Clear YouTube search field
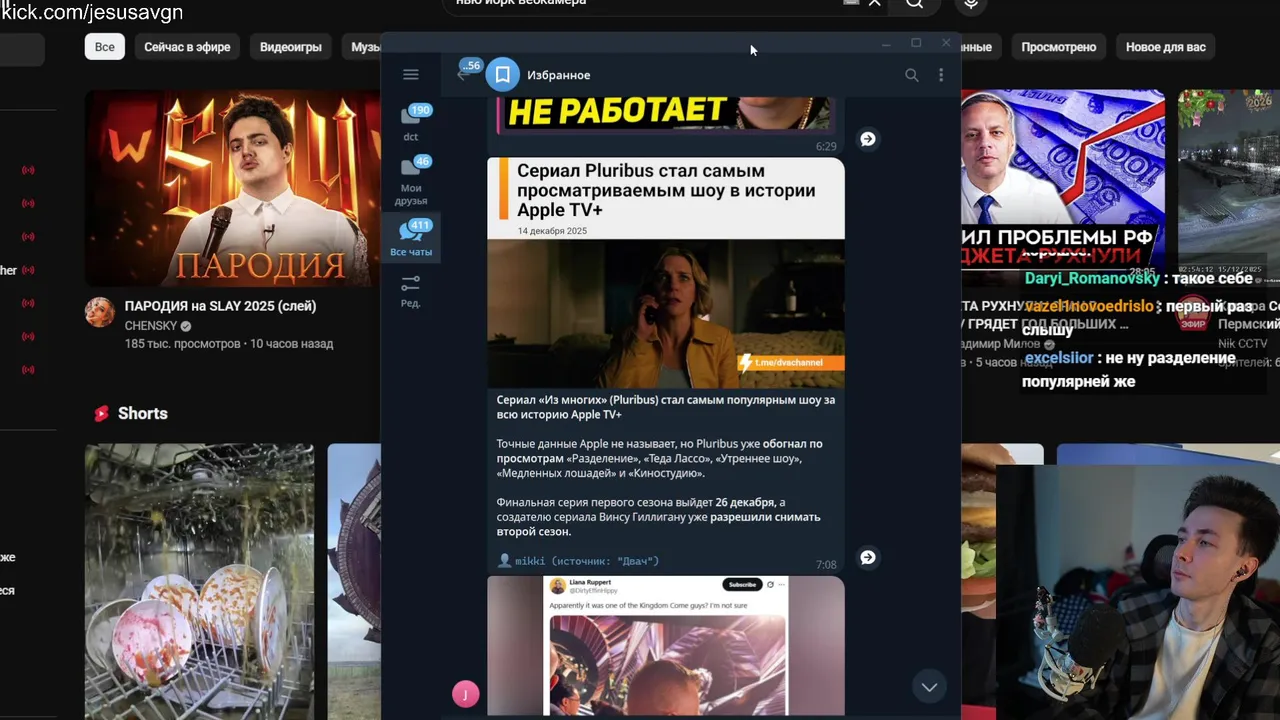The width and height of the screenshot is (1280, 720). click(x=874, y=3)
